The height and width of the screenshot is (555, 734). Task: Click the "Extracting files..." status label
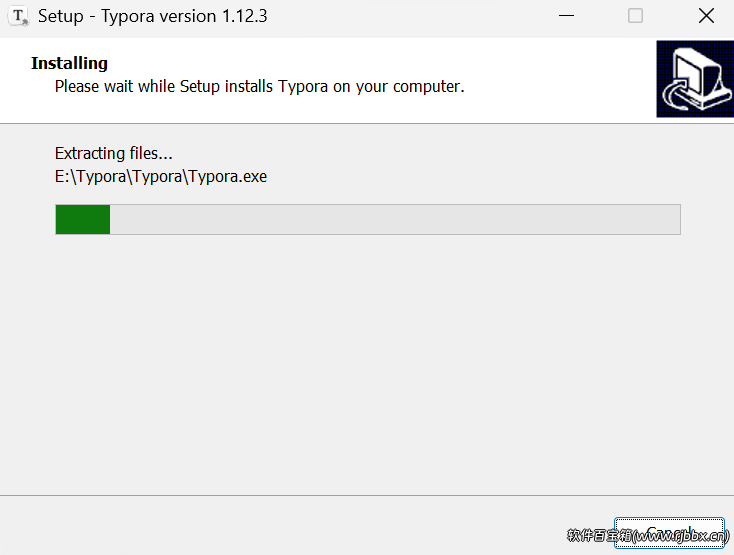[x=113, y=153]
